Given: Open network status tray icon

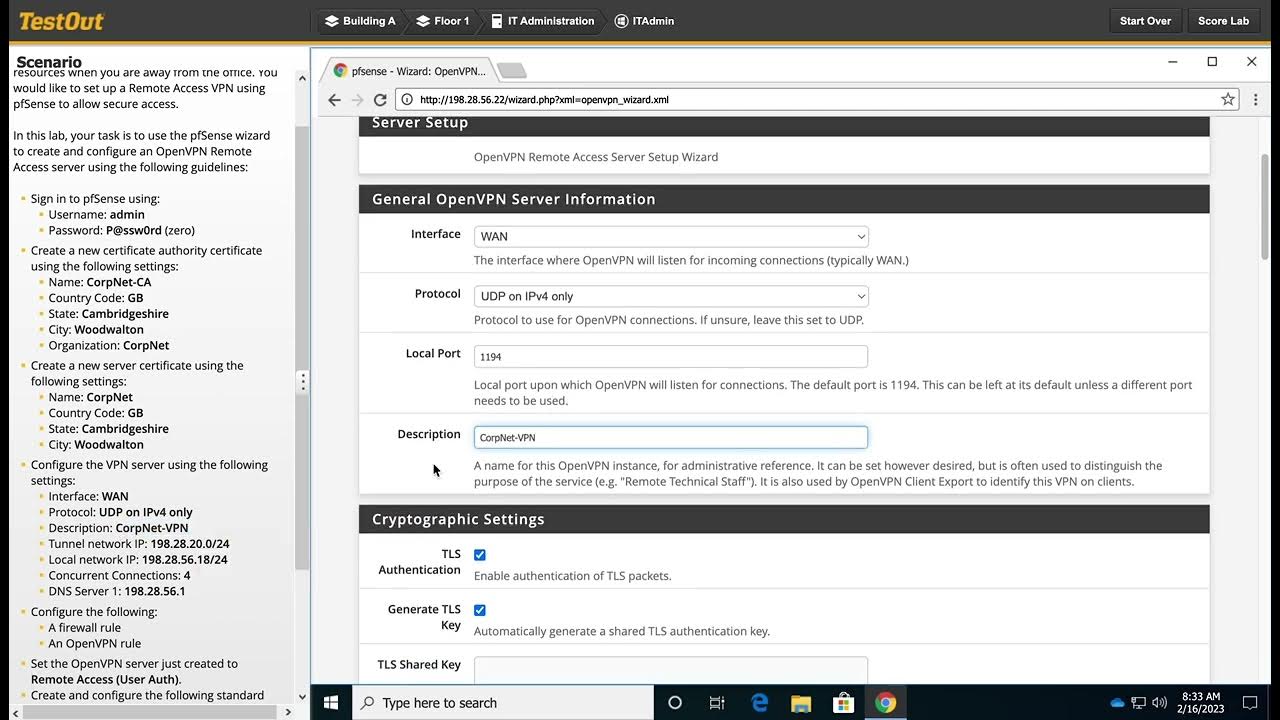Looking at the screenshot, I should pyautogui.click(x=1139, y=703).
